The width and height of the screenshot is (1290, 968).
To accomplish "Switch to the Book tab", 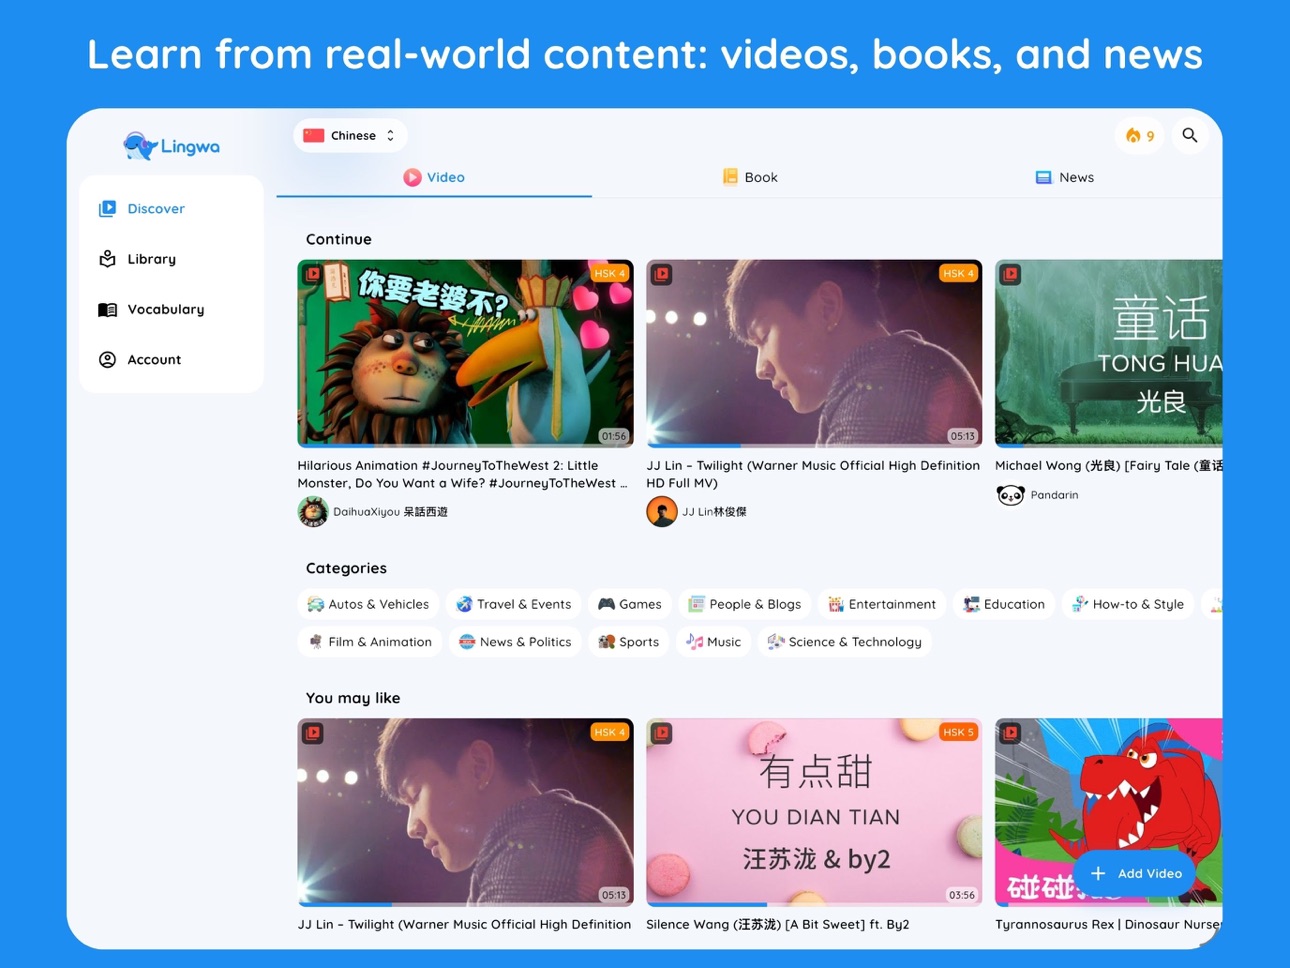I will 750,177.
